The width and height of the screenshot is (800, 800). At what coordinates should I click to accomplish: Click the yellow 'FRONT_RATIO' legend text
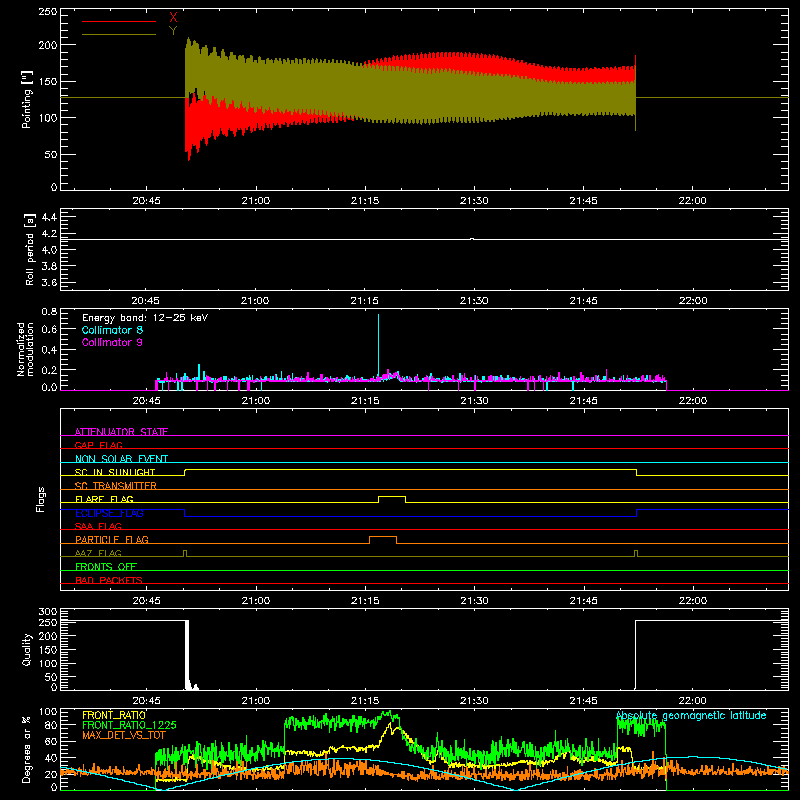pos(114,715)
